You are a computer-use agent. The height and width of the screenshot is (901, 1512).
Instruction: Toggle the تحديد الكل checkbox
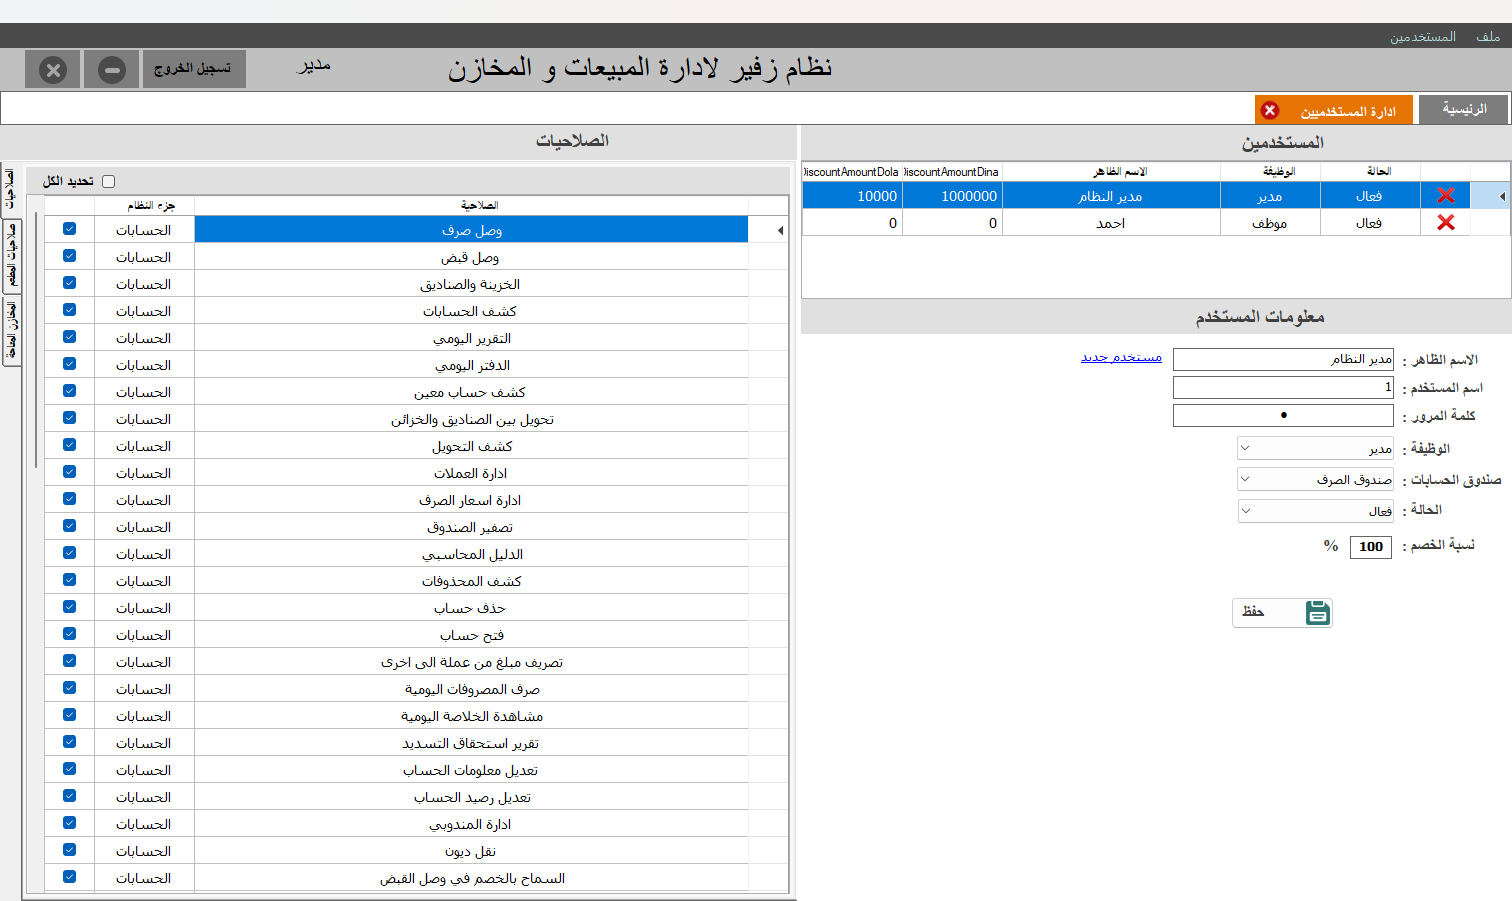point(109,181)
